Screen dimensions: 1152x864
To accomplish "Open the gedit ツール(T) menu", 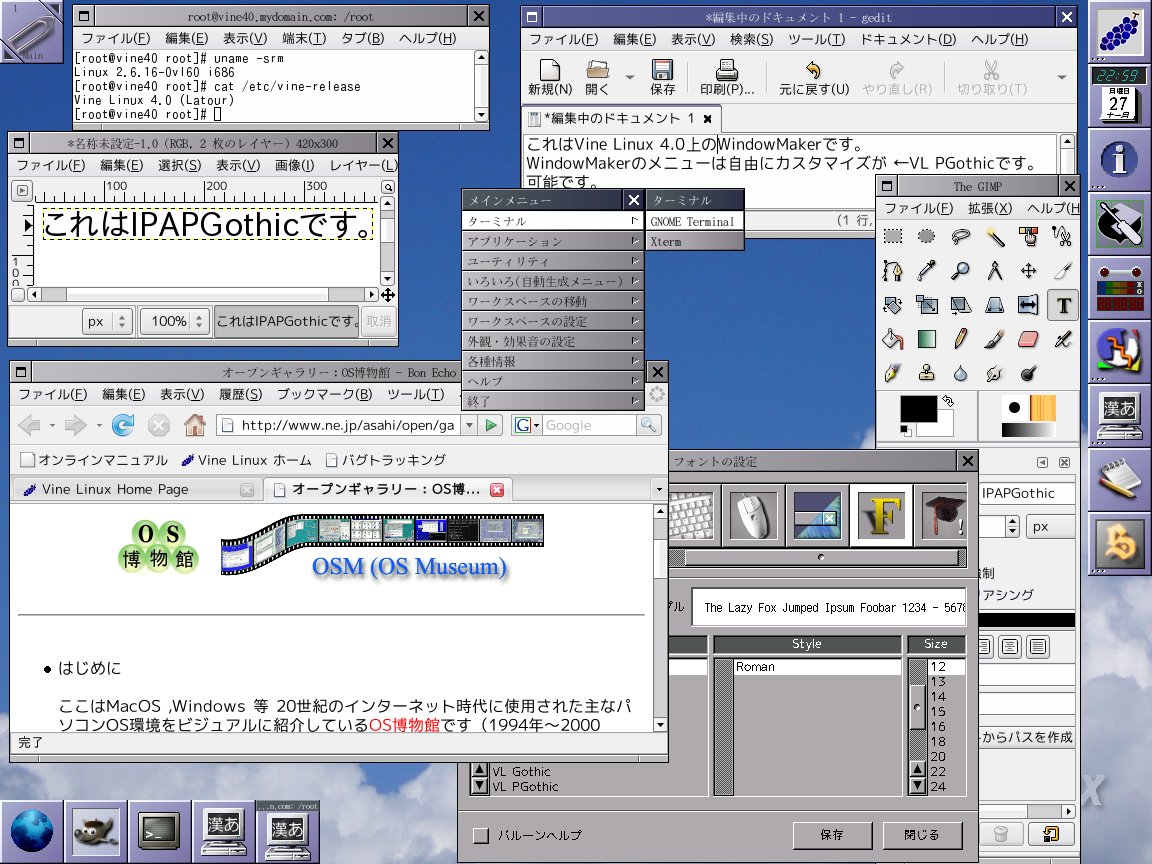I will [816, 40].
